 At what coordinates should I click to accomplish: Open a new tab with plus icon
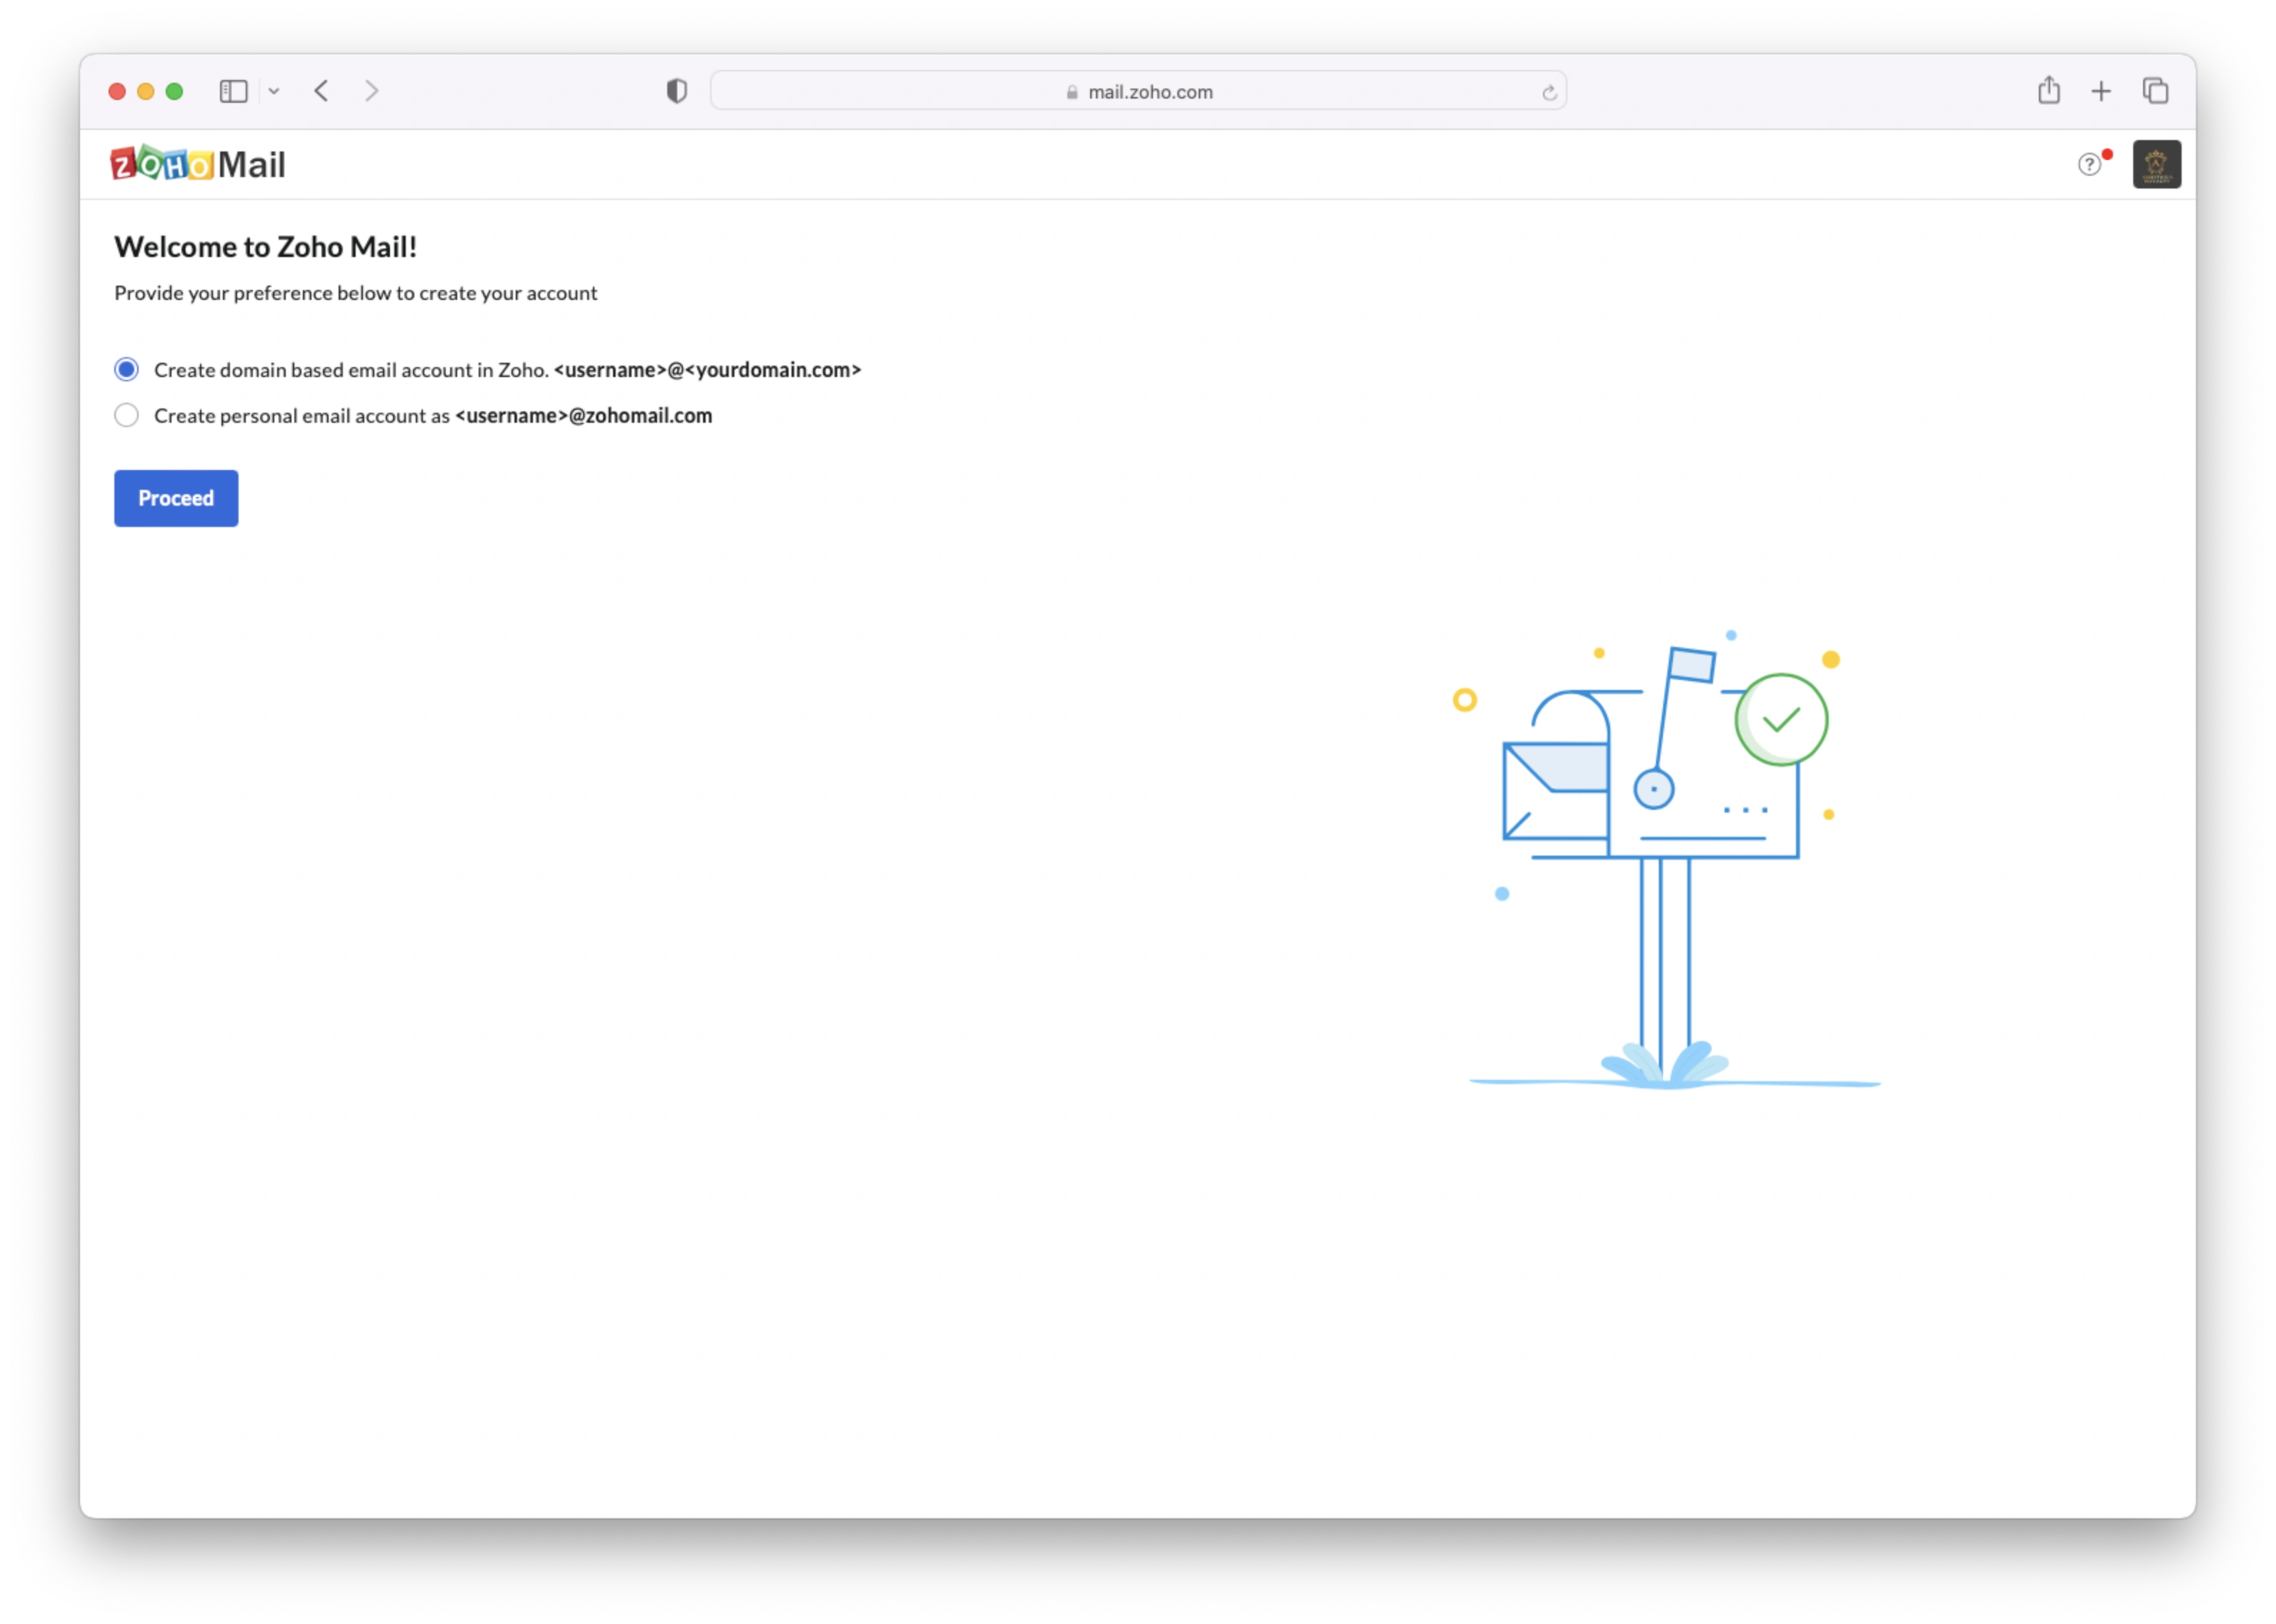click(2101, 92)
